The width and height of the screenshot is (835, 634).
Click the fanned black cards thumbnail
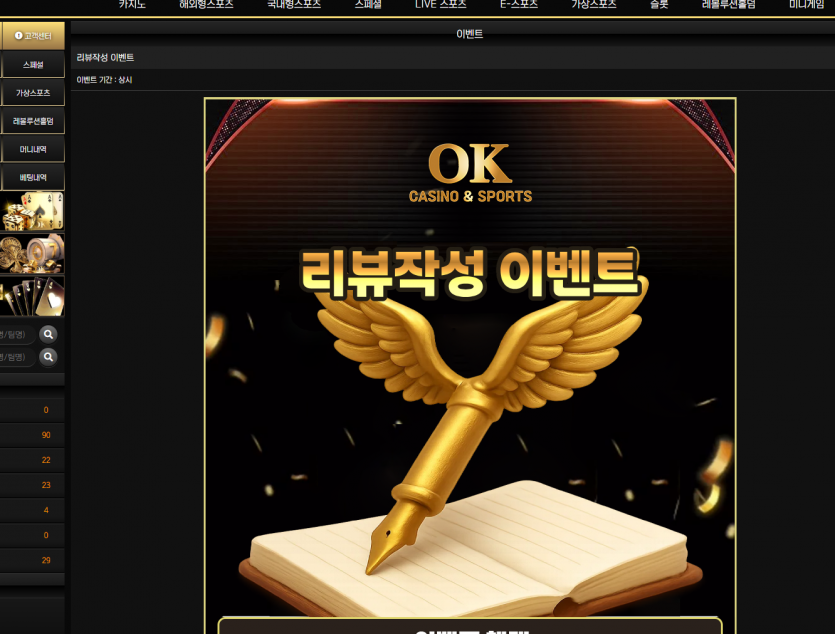[32, 296]
